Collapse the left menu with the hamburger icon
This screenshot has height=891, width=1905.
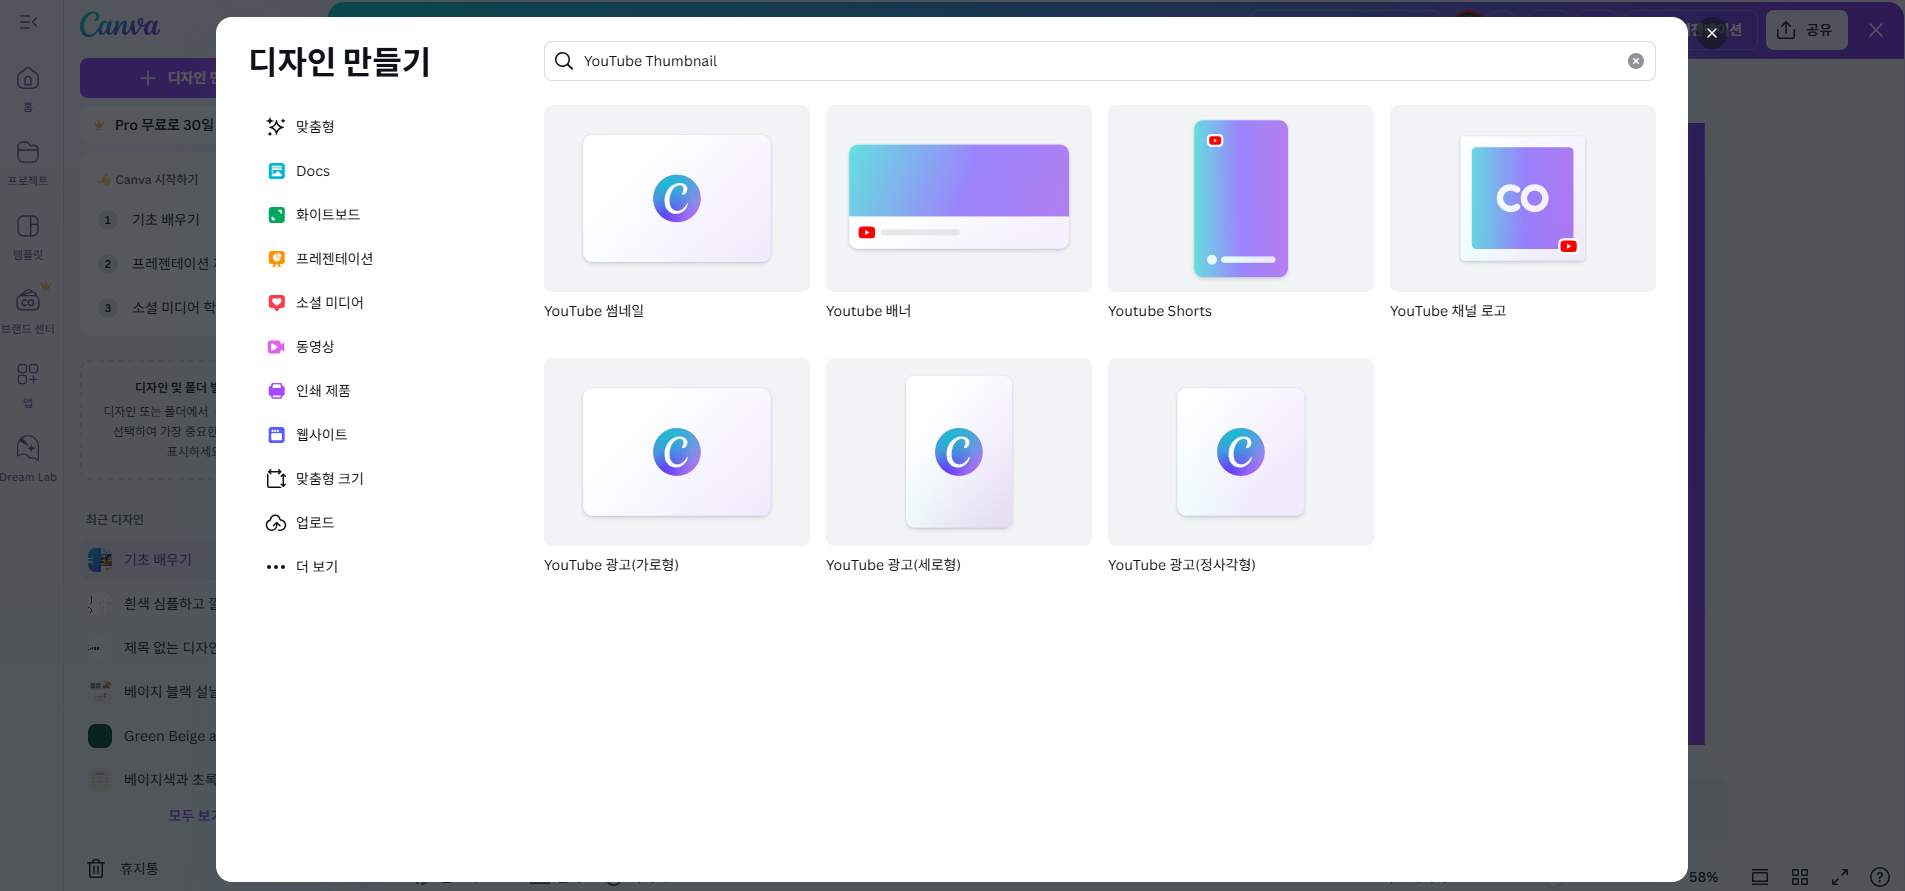coord(28,22)
